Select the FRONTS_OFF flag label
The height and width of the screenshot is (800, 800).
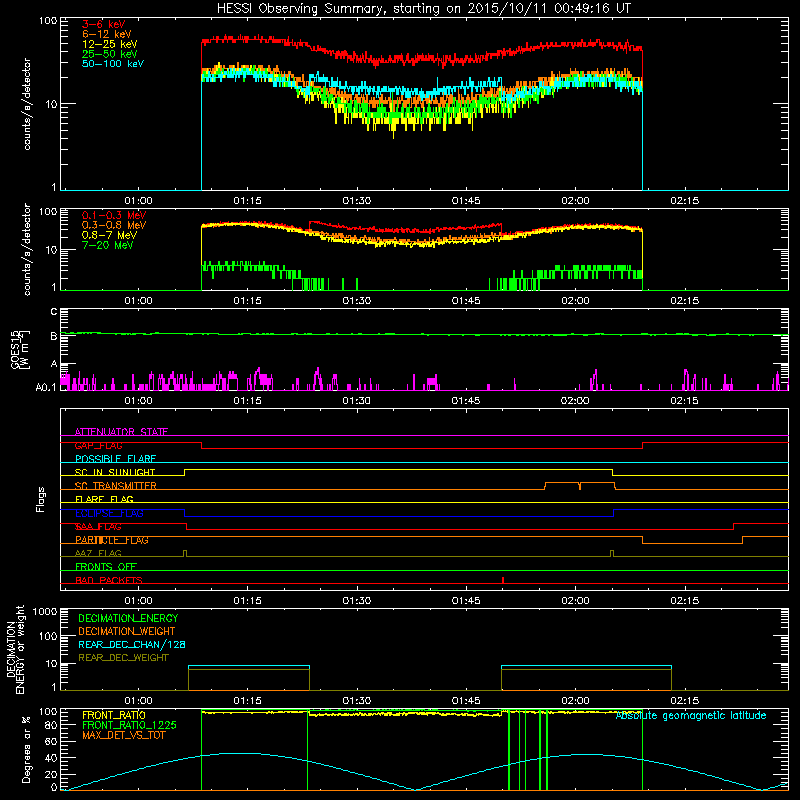106,567
